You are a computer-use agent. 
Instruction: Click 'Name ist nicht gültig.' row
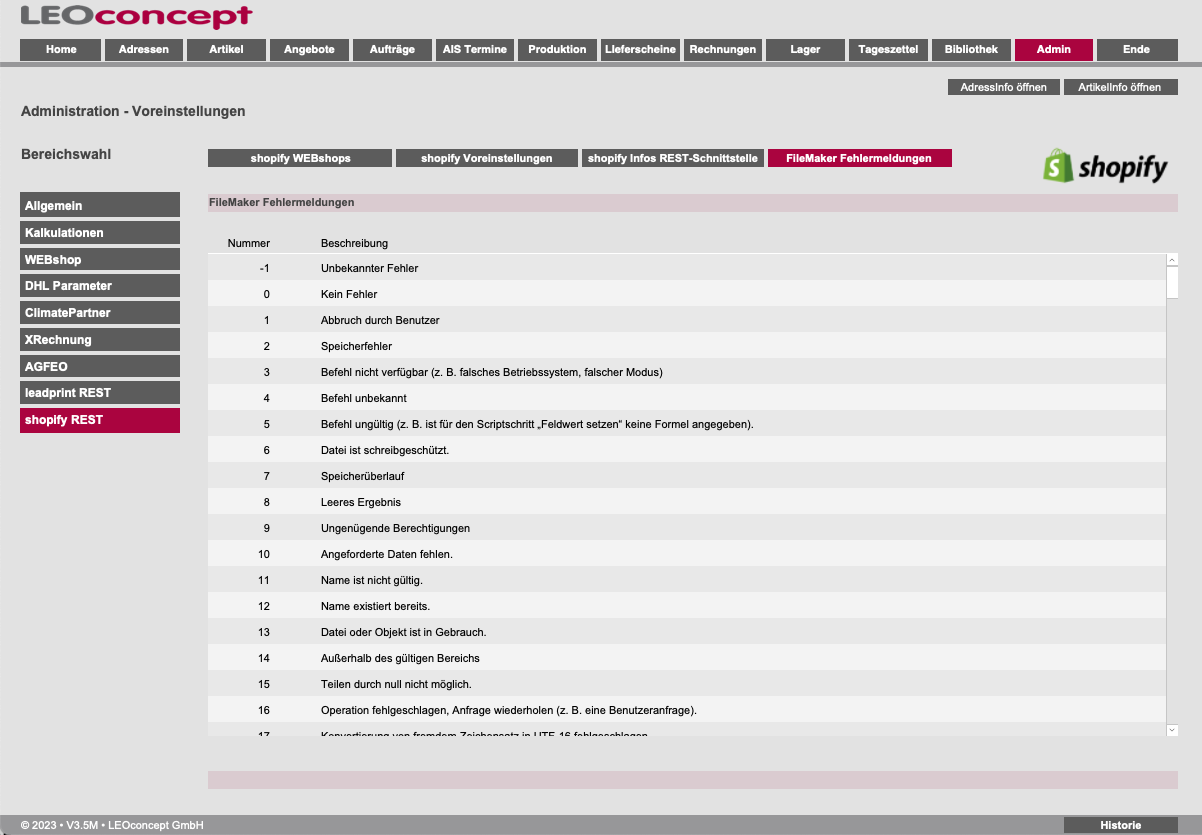(687, 580)
